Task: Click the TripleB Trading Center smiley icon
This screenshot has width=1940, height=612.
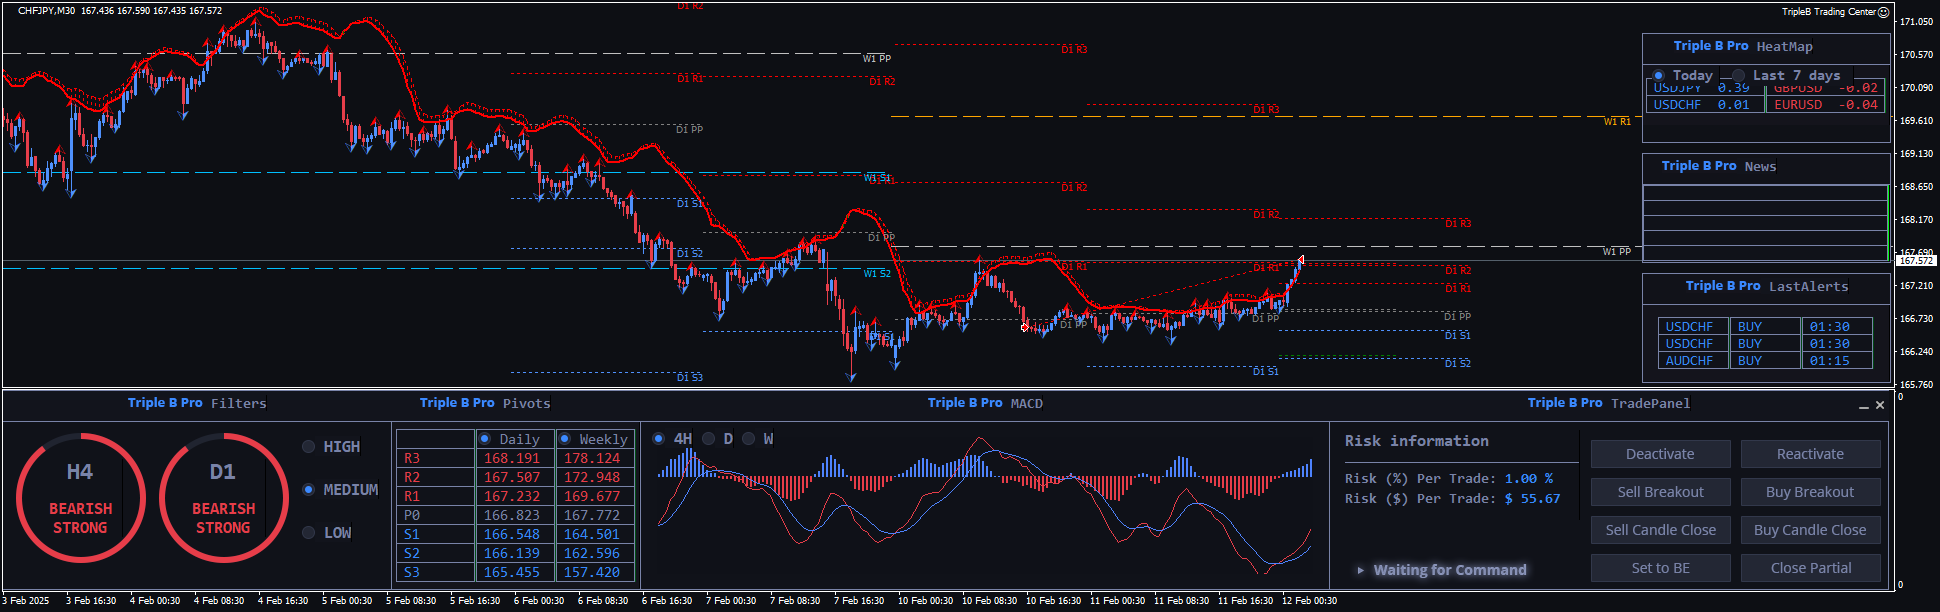Action: 1883,12
